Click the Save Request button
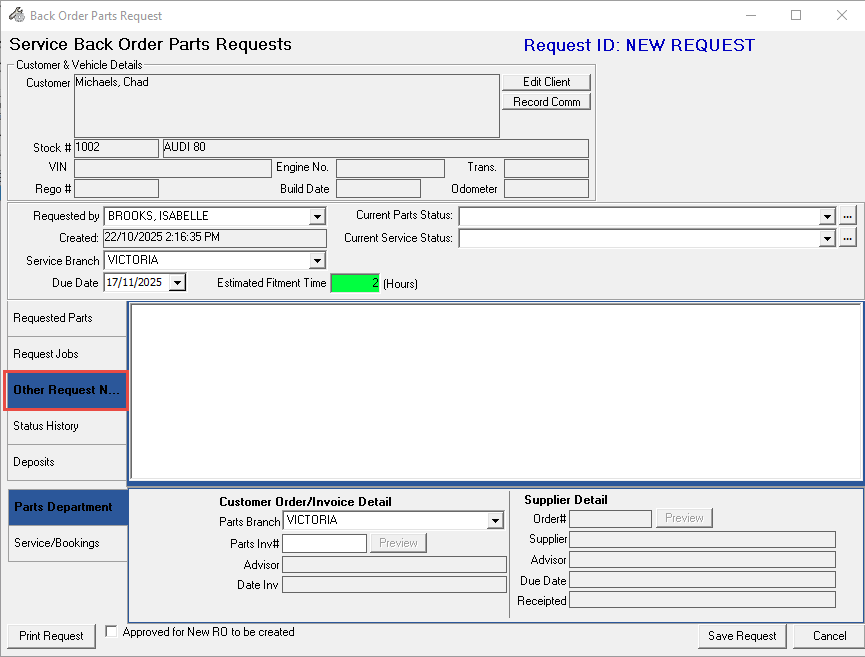The image size is (865, 657). (742, 636)
